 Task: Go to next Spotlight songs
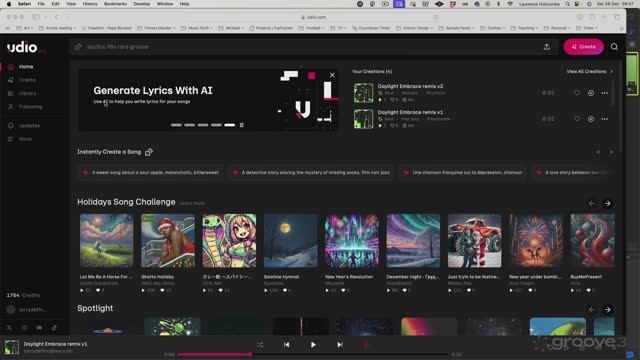607,309
